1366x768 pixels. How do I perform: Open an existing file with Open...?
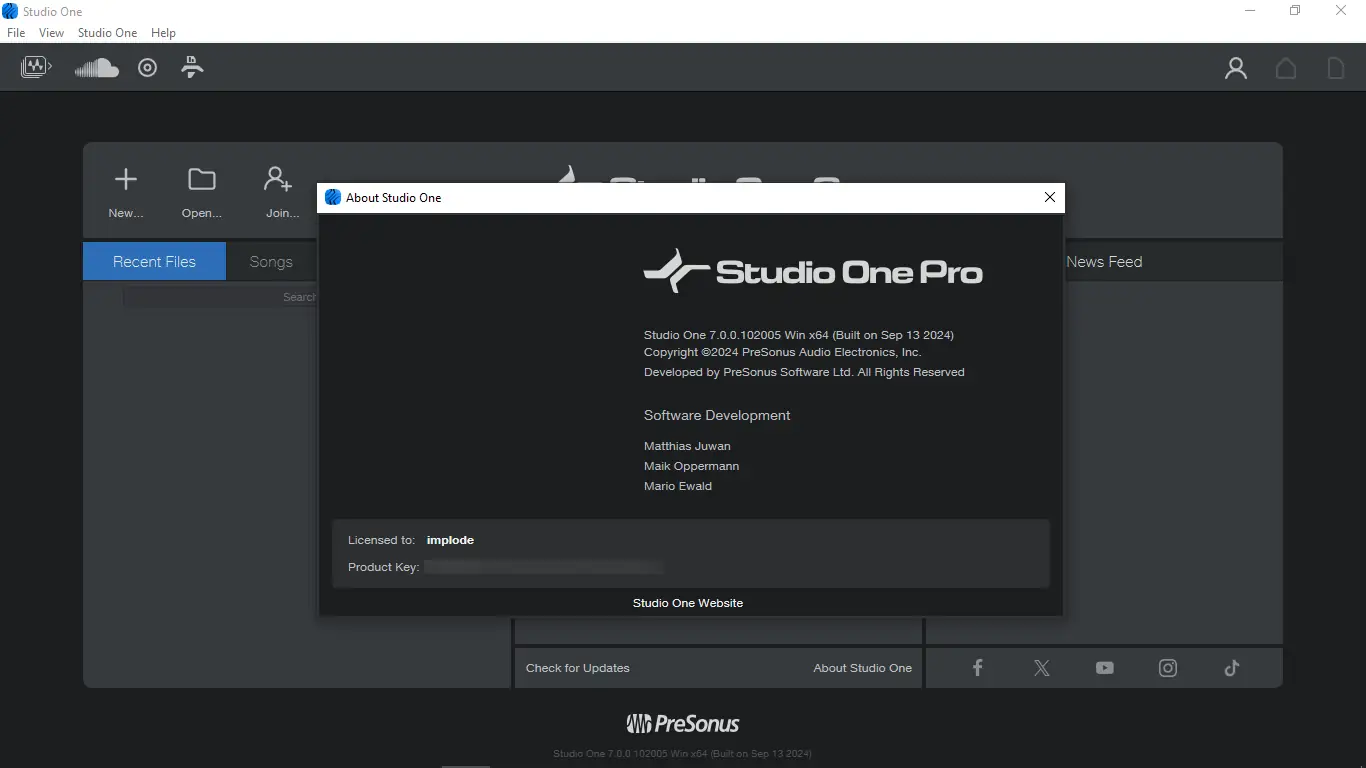point(202,193)
